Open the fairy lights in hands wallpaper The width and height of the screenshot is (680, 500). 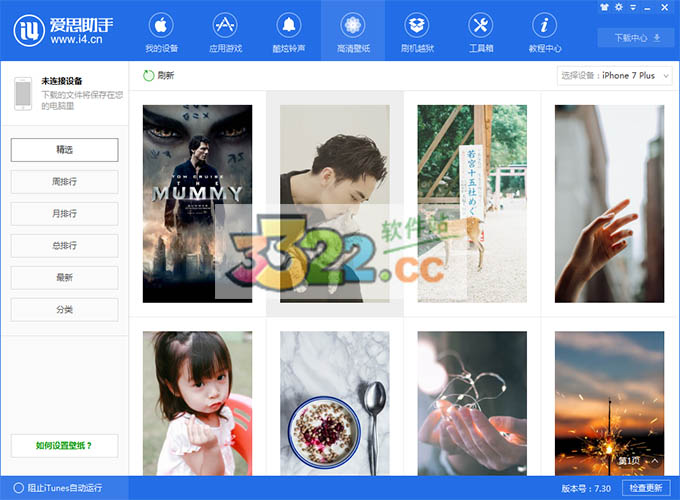click(472, 403)
